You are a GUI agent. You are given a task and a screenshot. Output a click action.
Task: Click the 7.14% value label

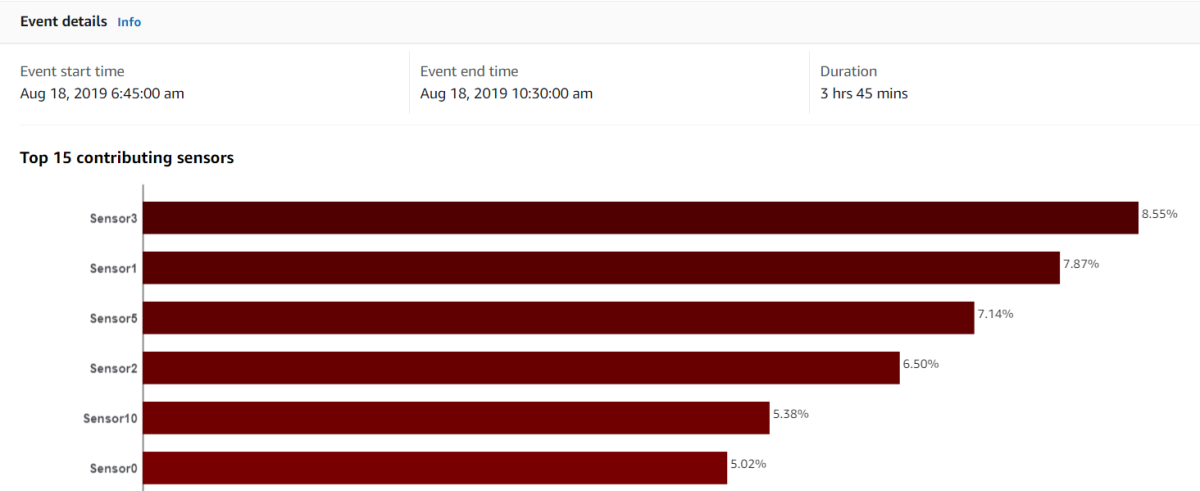tap(995, 314)
